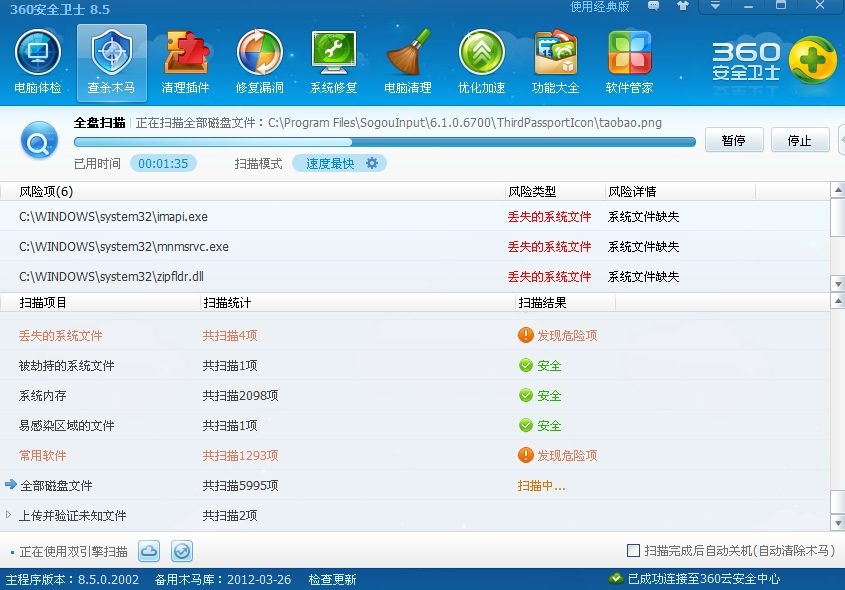Enable 扫描完成后自动关机 checkbox
This screenshot has height=590, width=845.
click(634, 551)
